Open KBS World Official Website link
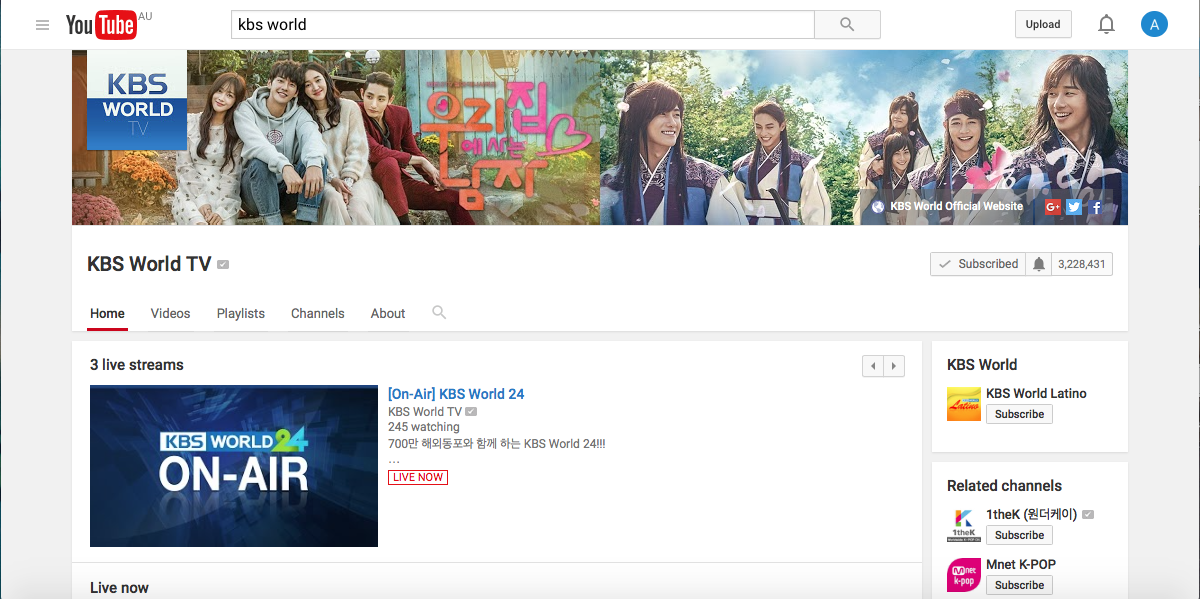Image resolution: width=1200 pixels, height=599 pixels. (947, 207)
